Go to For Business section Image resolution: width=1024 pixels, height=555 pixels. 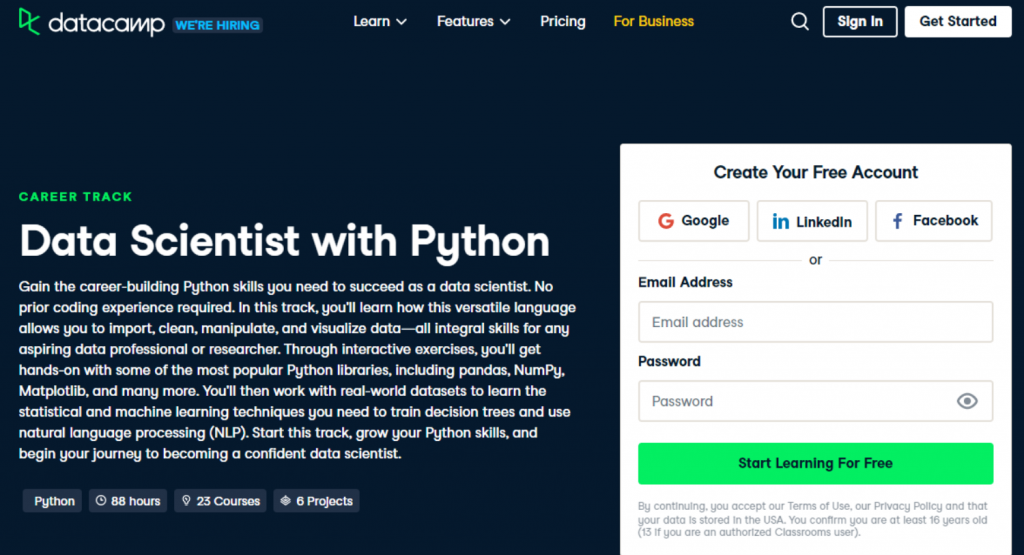[x=653, y=21]
